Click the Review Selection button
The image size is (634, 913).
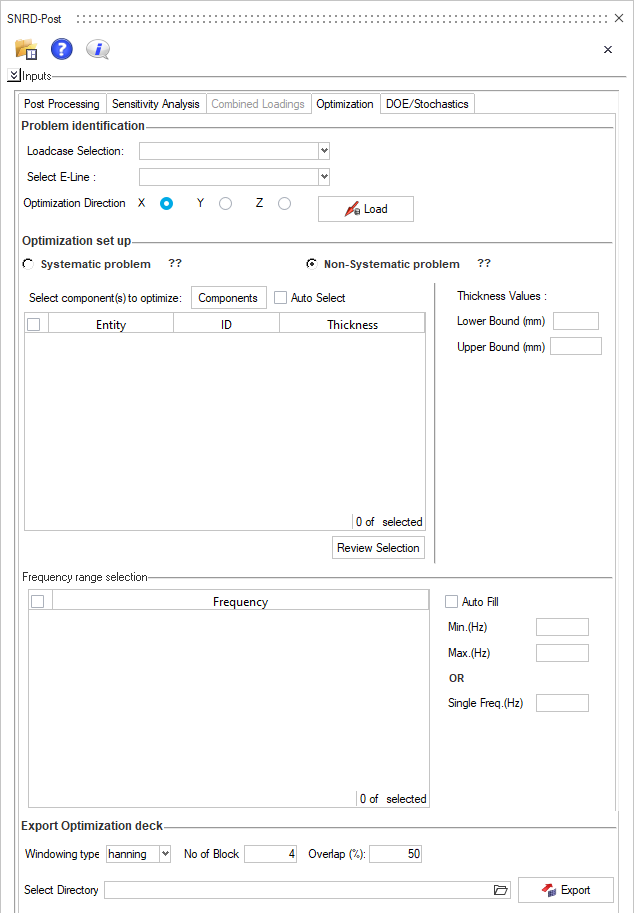(x=378, y=548)
